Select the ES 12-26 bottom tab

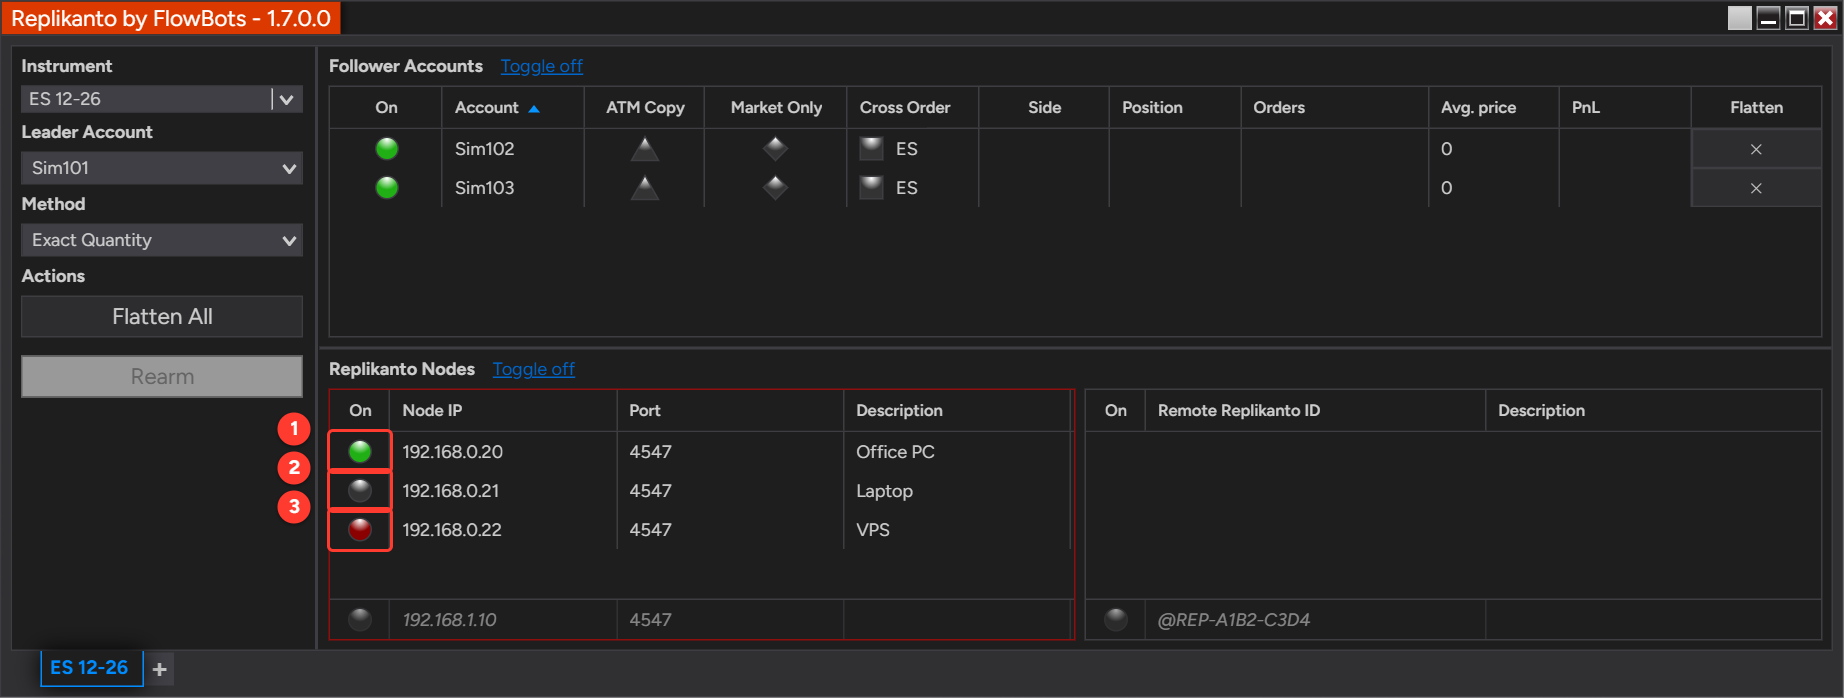tap(90, 668)
